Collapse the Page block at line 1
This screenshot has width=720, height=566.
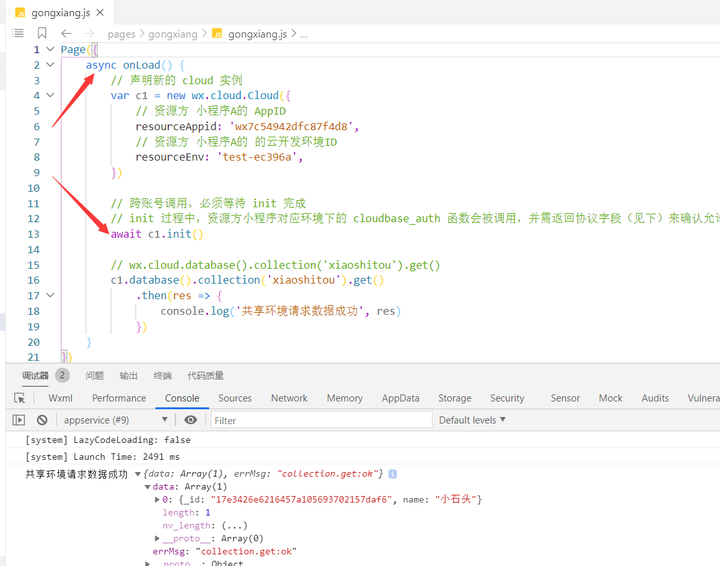pyautogui.click(x=51, y=49)
